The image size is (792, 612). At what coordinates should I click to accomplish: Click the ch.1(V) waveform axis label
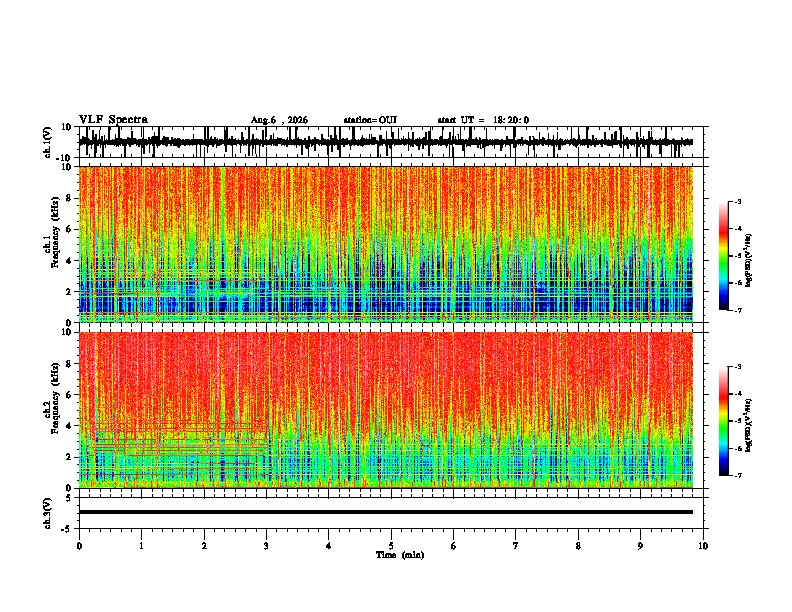point(48,142)
